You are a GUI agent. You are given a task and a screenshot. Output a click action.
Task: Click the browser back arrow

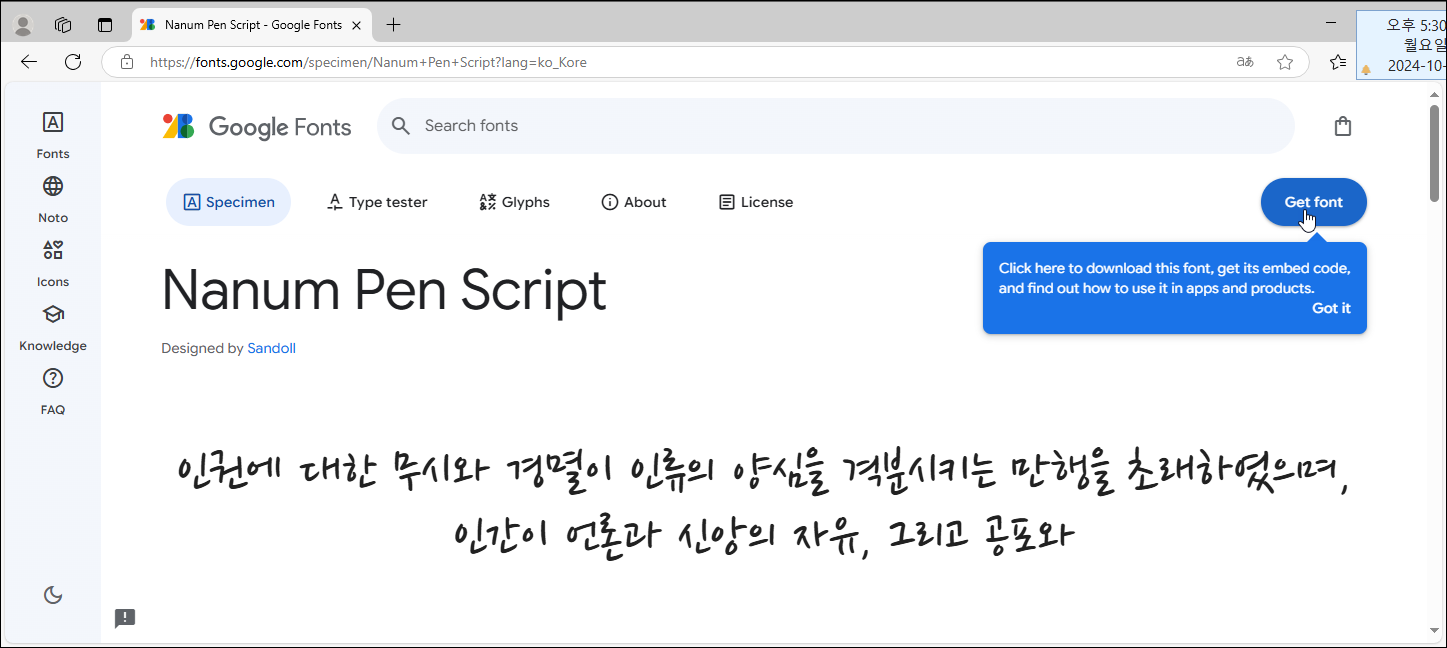pyautogui.click(x=29, y=62)
